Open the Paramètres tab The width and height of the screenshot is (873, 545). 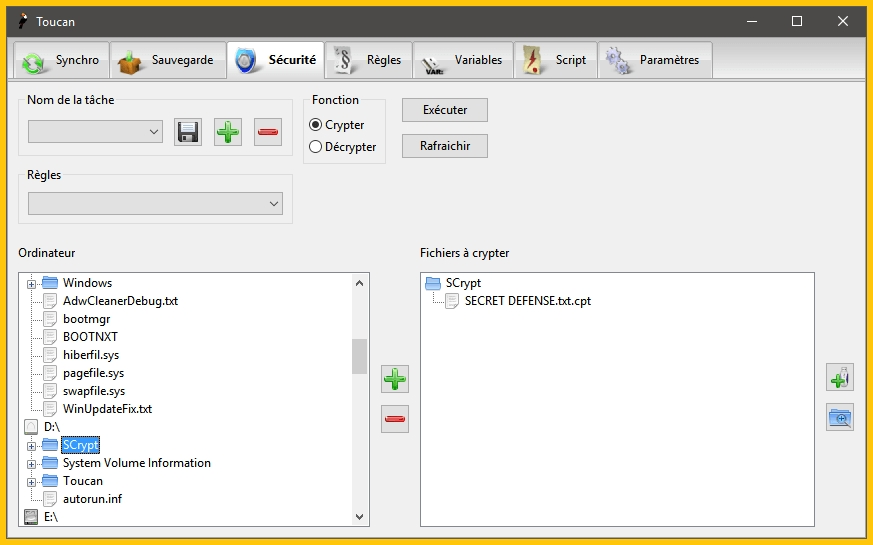tap(655, 60)
